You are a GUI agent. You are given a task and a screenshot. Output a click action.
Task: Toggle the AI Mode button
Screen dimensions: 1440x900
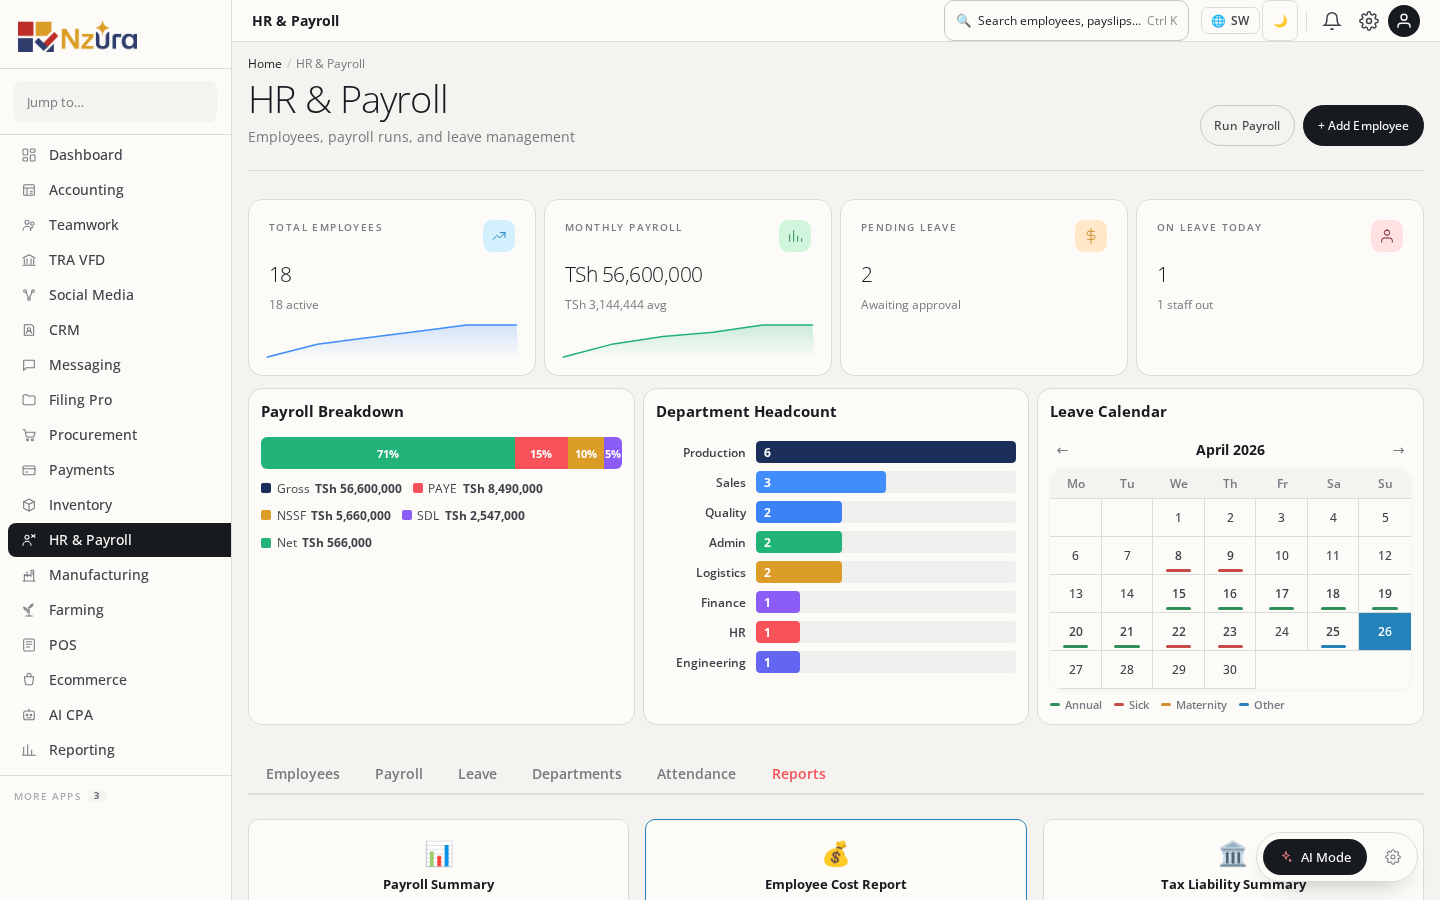[x=1315, y=857]
